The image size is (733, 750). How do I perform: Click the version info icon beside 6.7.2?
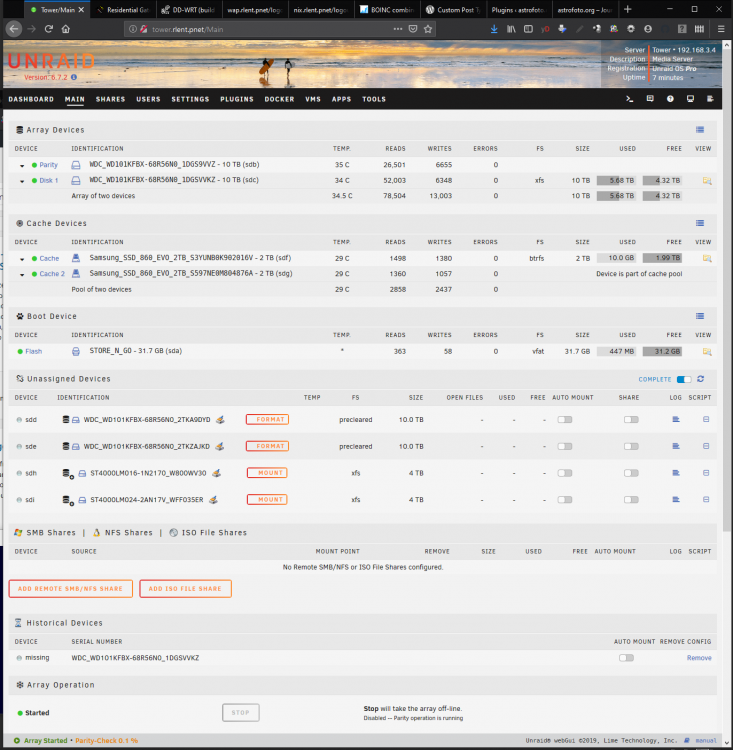(x=74, y=77)
